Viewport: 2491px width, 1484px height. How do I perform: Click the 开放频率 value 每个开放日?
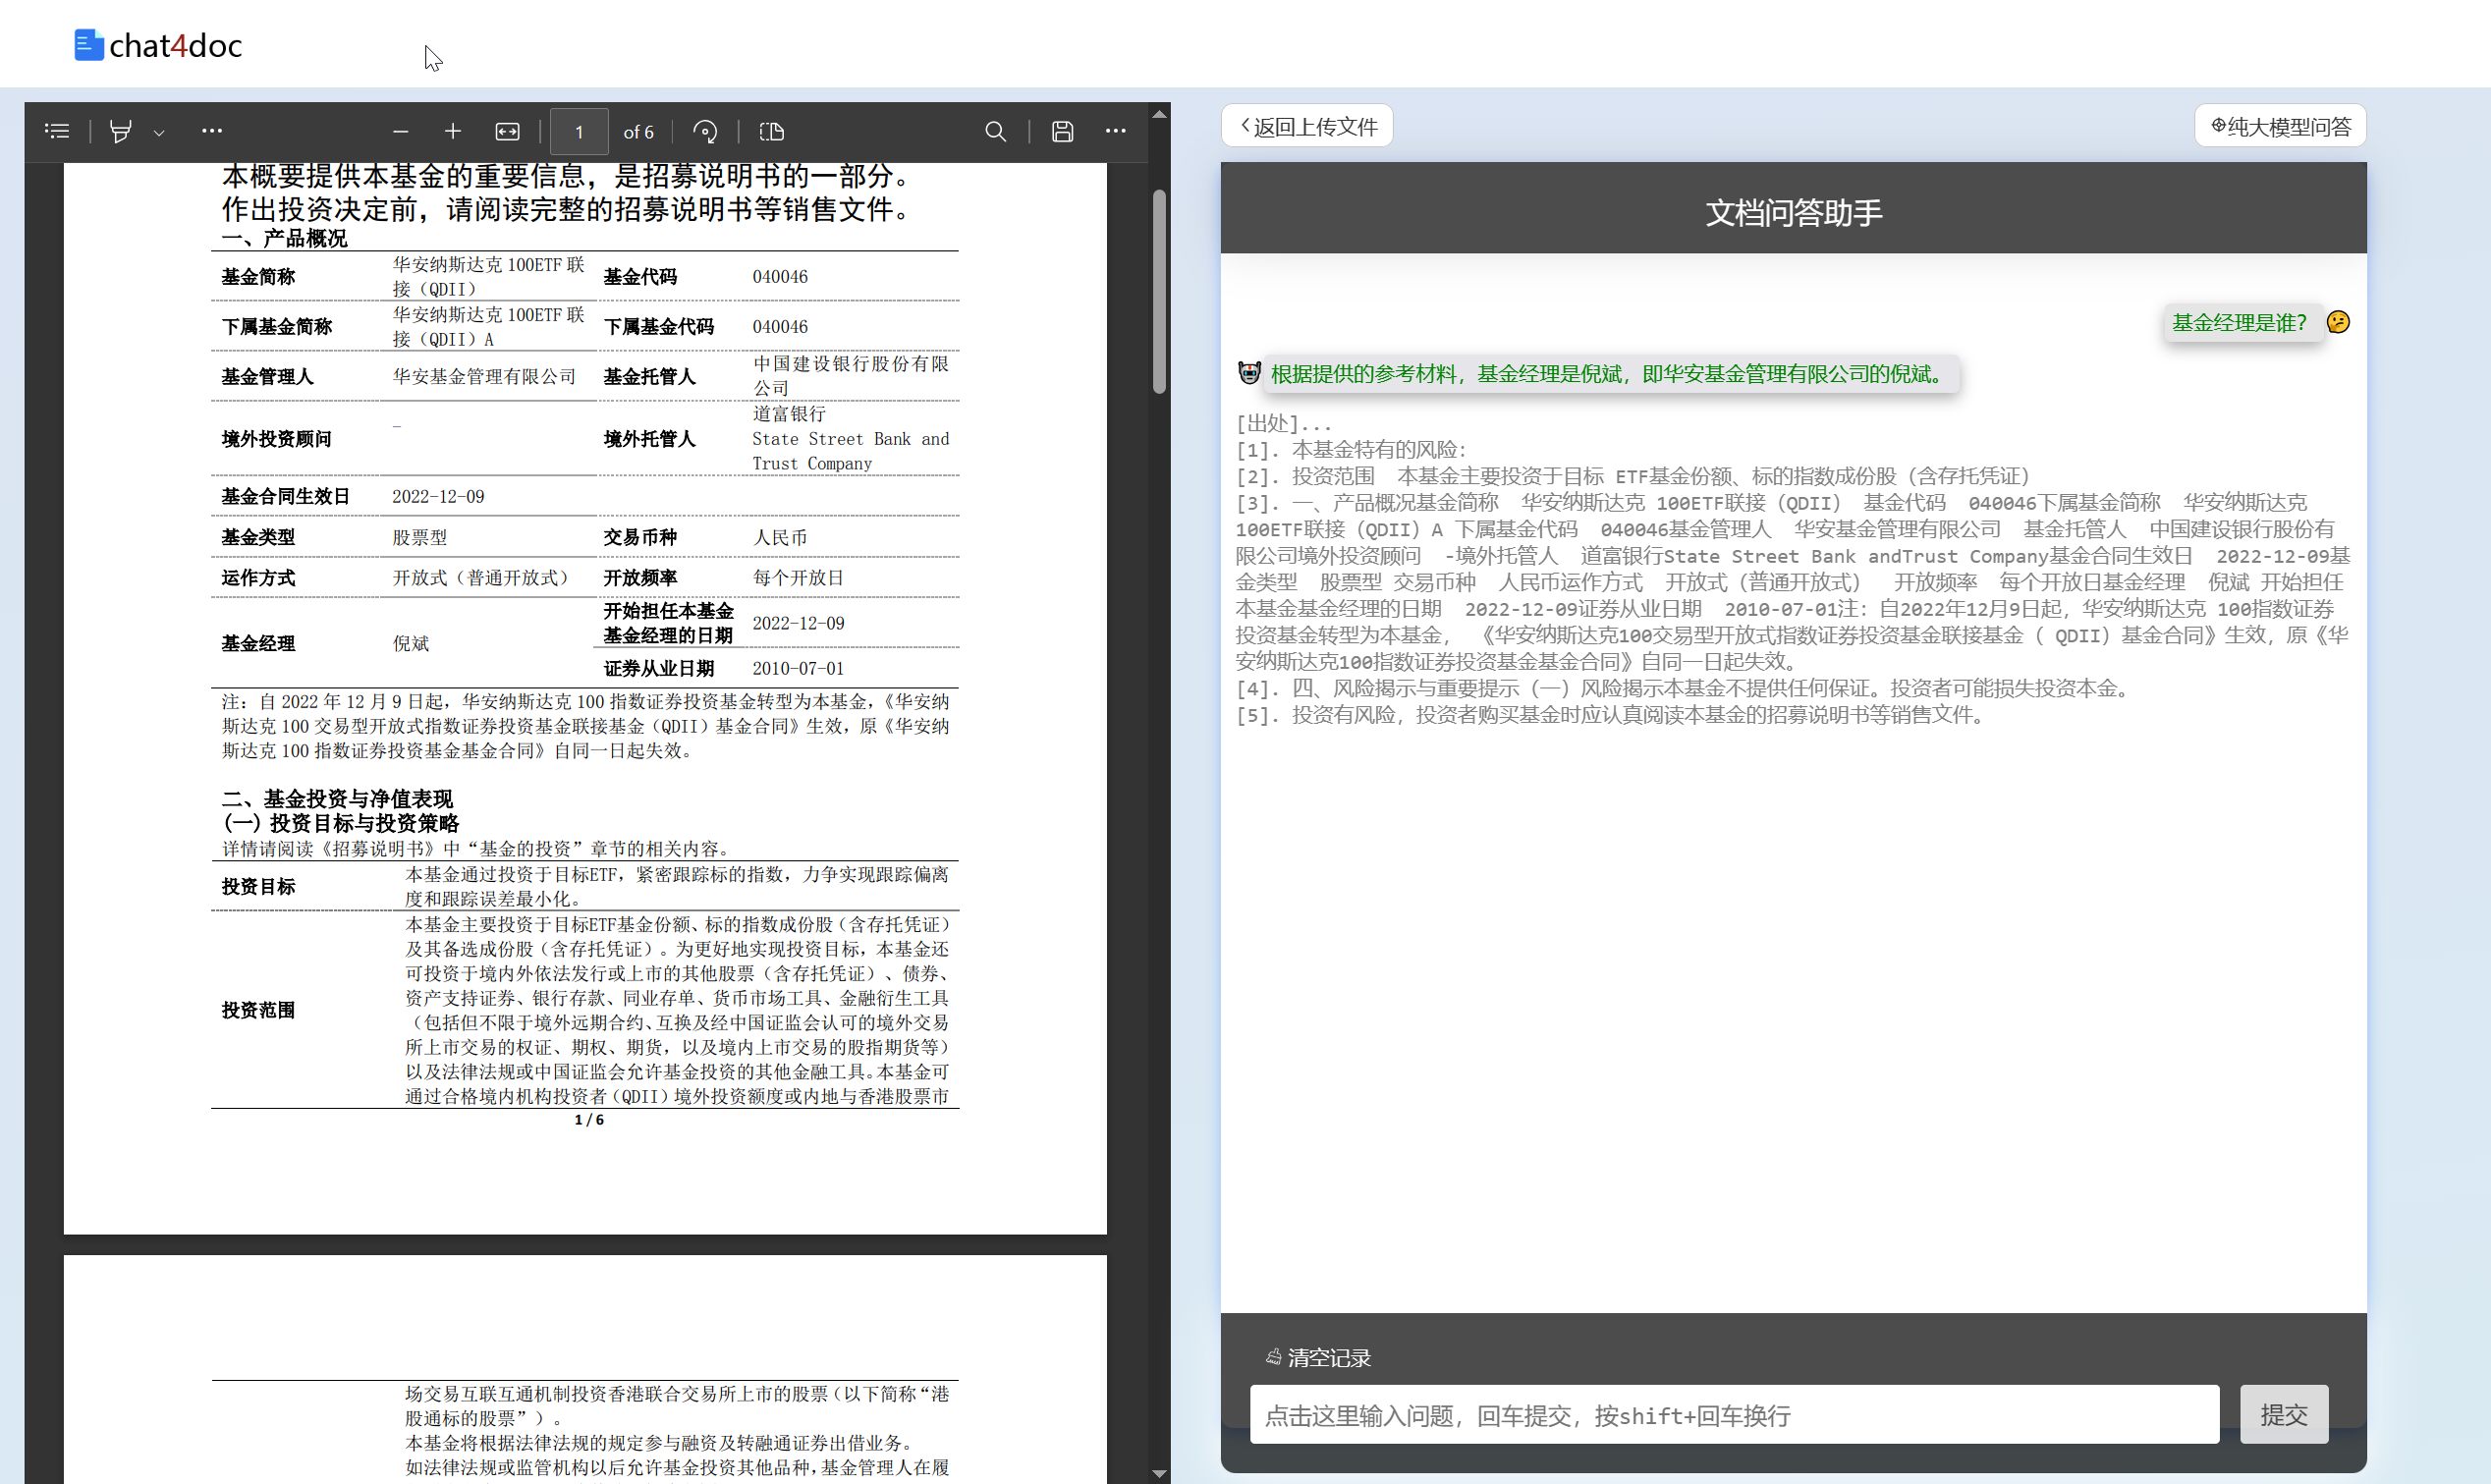tap(798, 578)
